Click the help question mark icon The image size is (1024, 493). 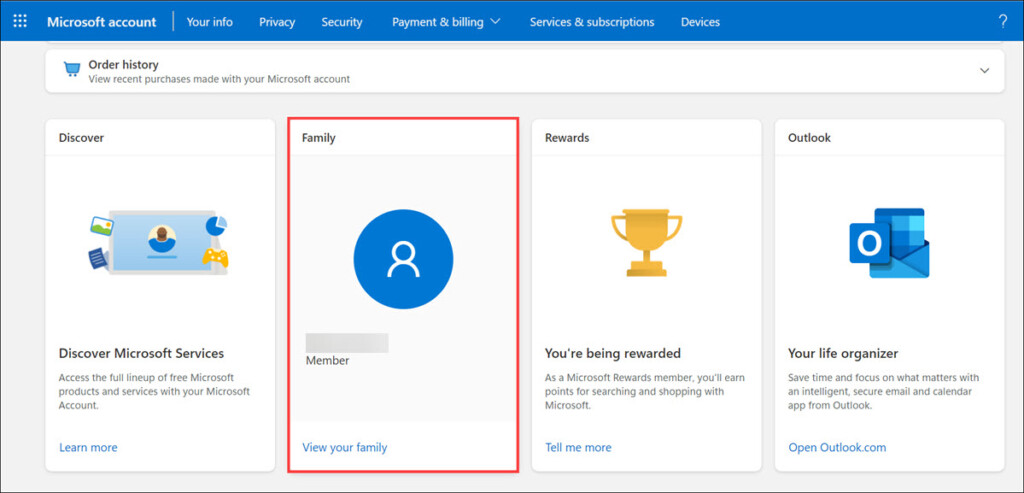tap(1003, 21)
